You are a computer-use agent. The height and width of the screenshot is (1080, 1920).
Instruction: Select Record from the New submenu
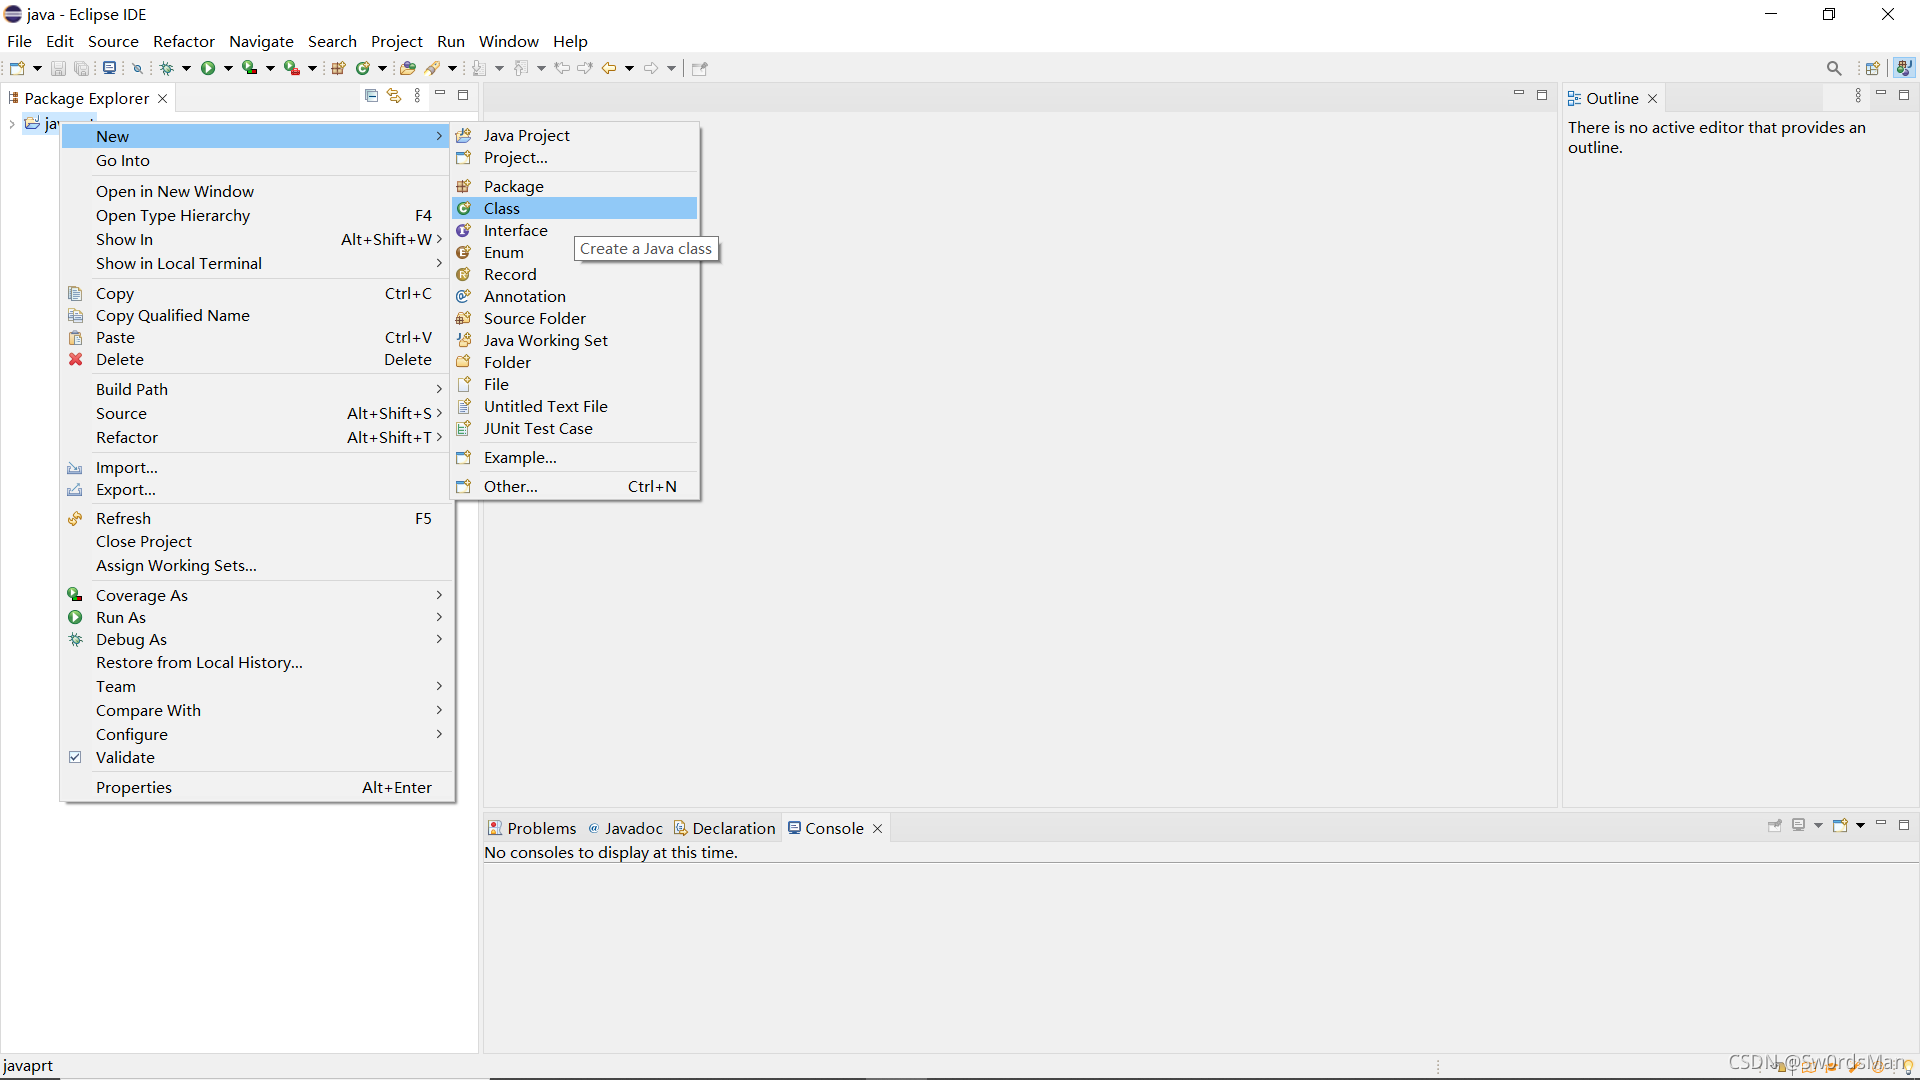click(x=575, y=274)
